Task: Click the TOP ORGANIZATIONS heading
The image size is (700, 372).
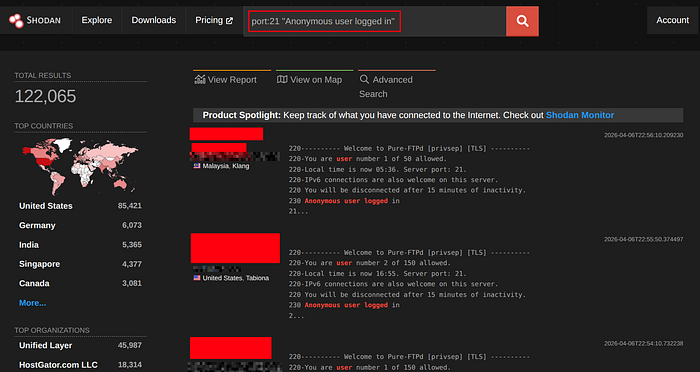Action: point(52,330)
